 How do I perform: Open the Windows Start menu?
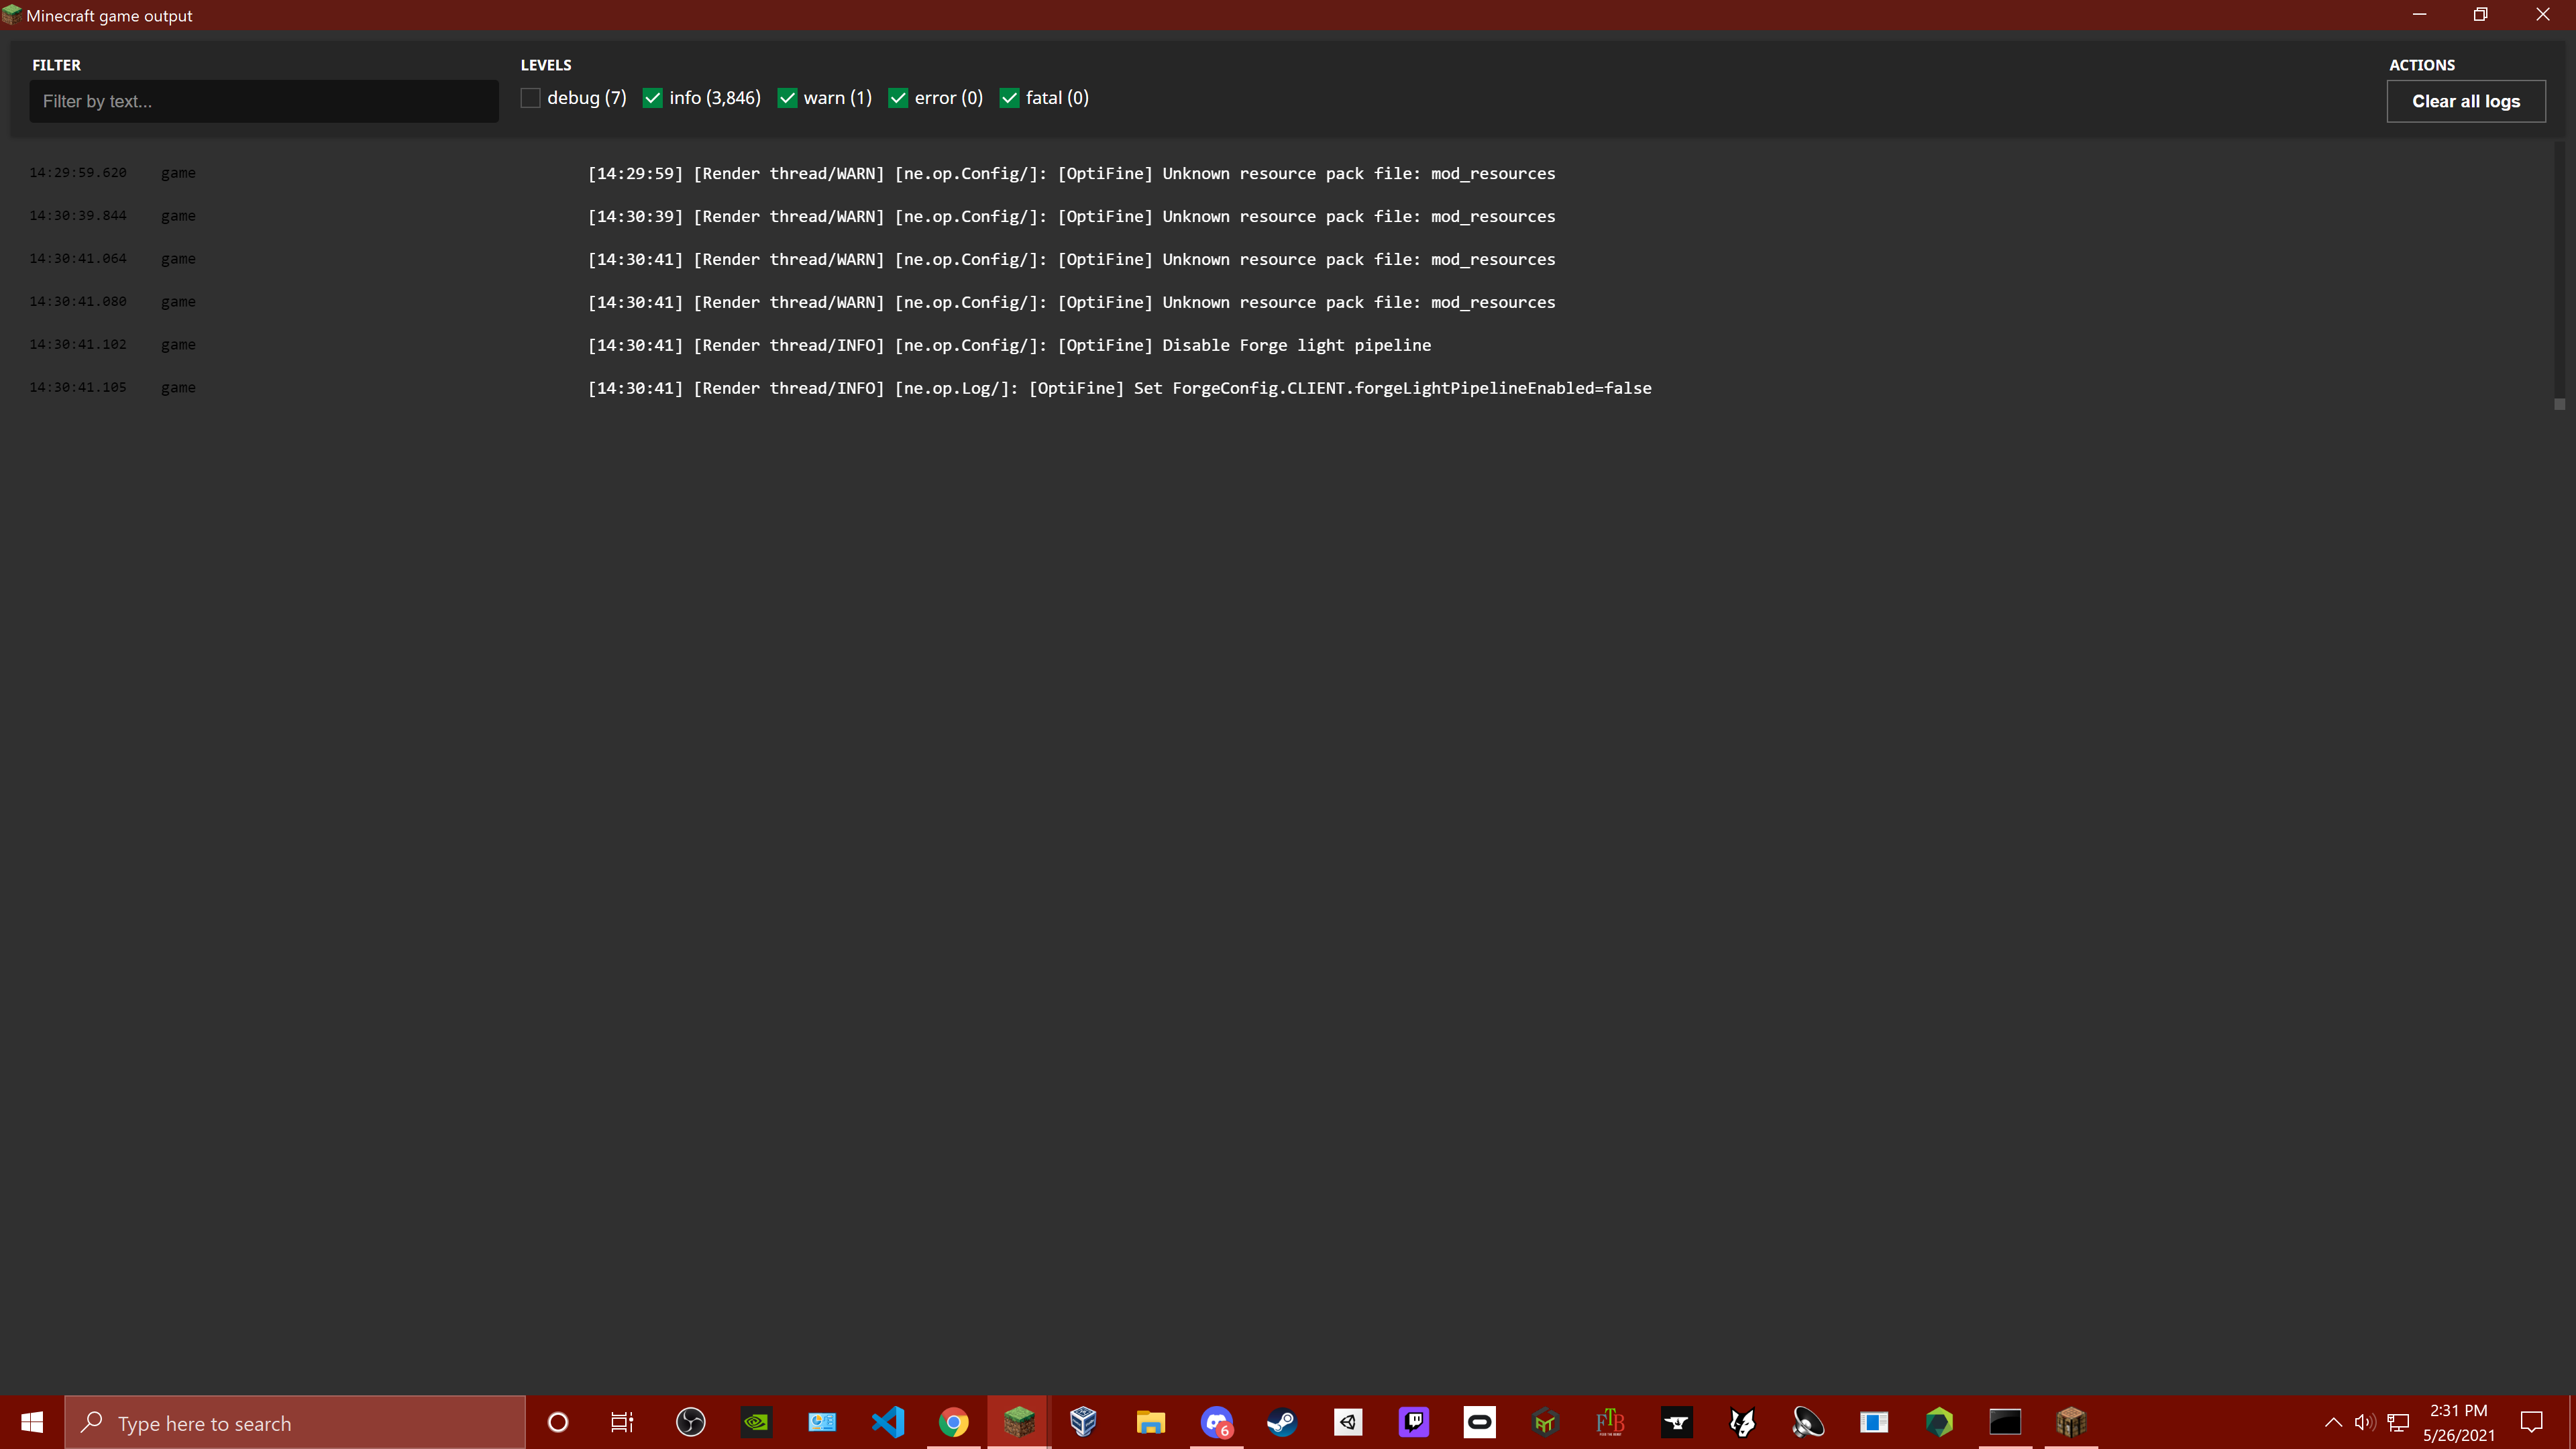click(32, 1422)
